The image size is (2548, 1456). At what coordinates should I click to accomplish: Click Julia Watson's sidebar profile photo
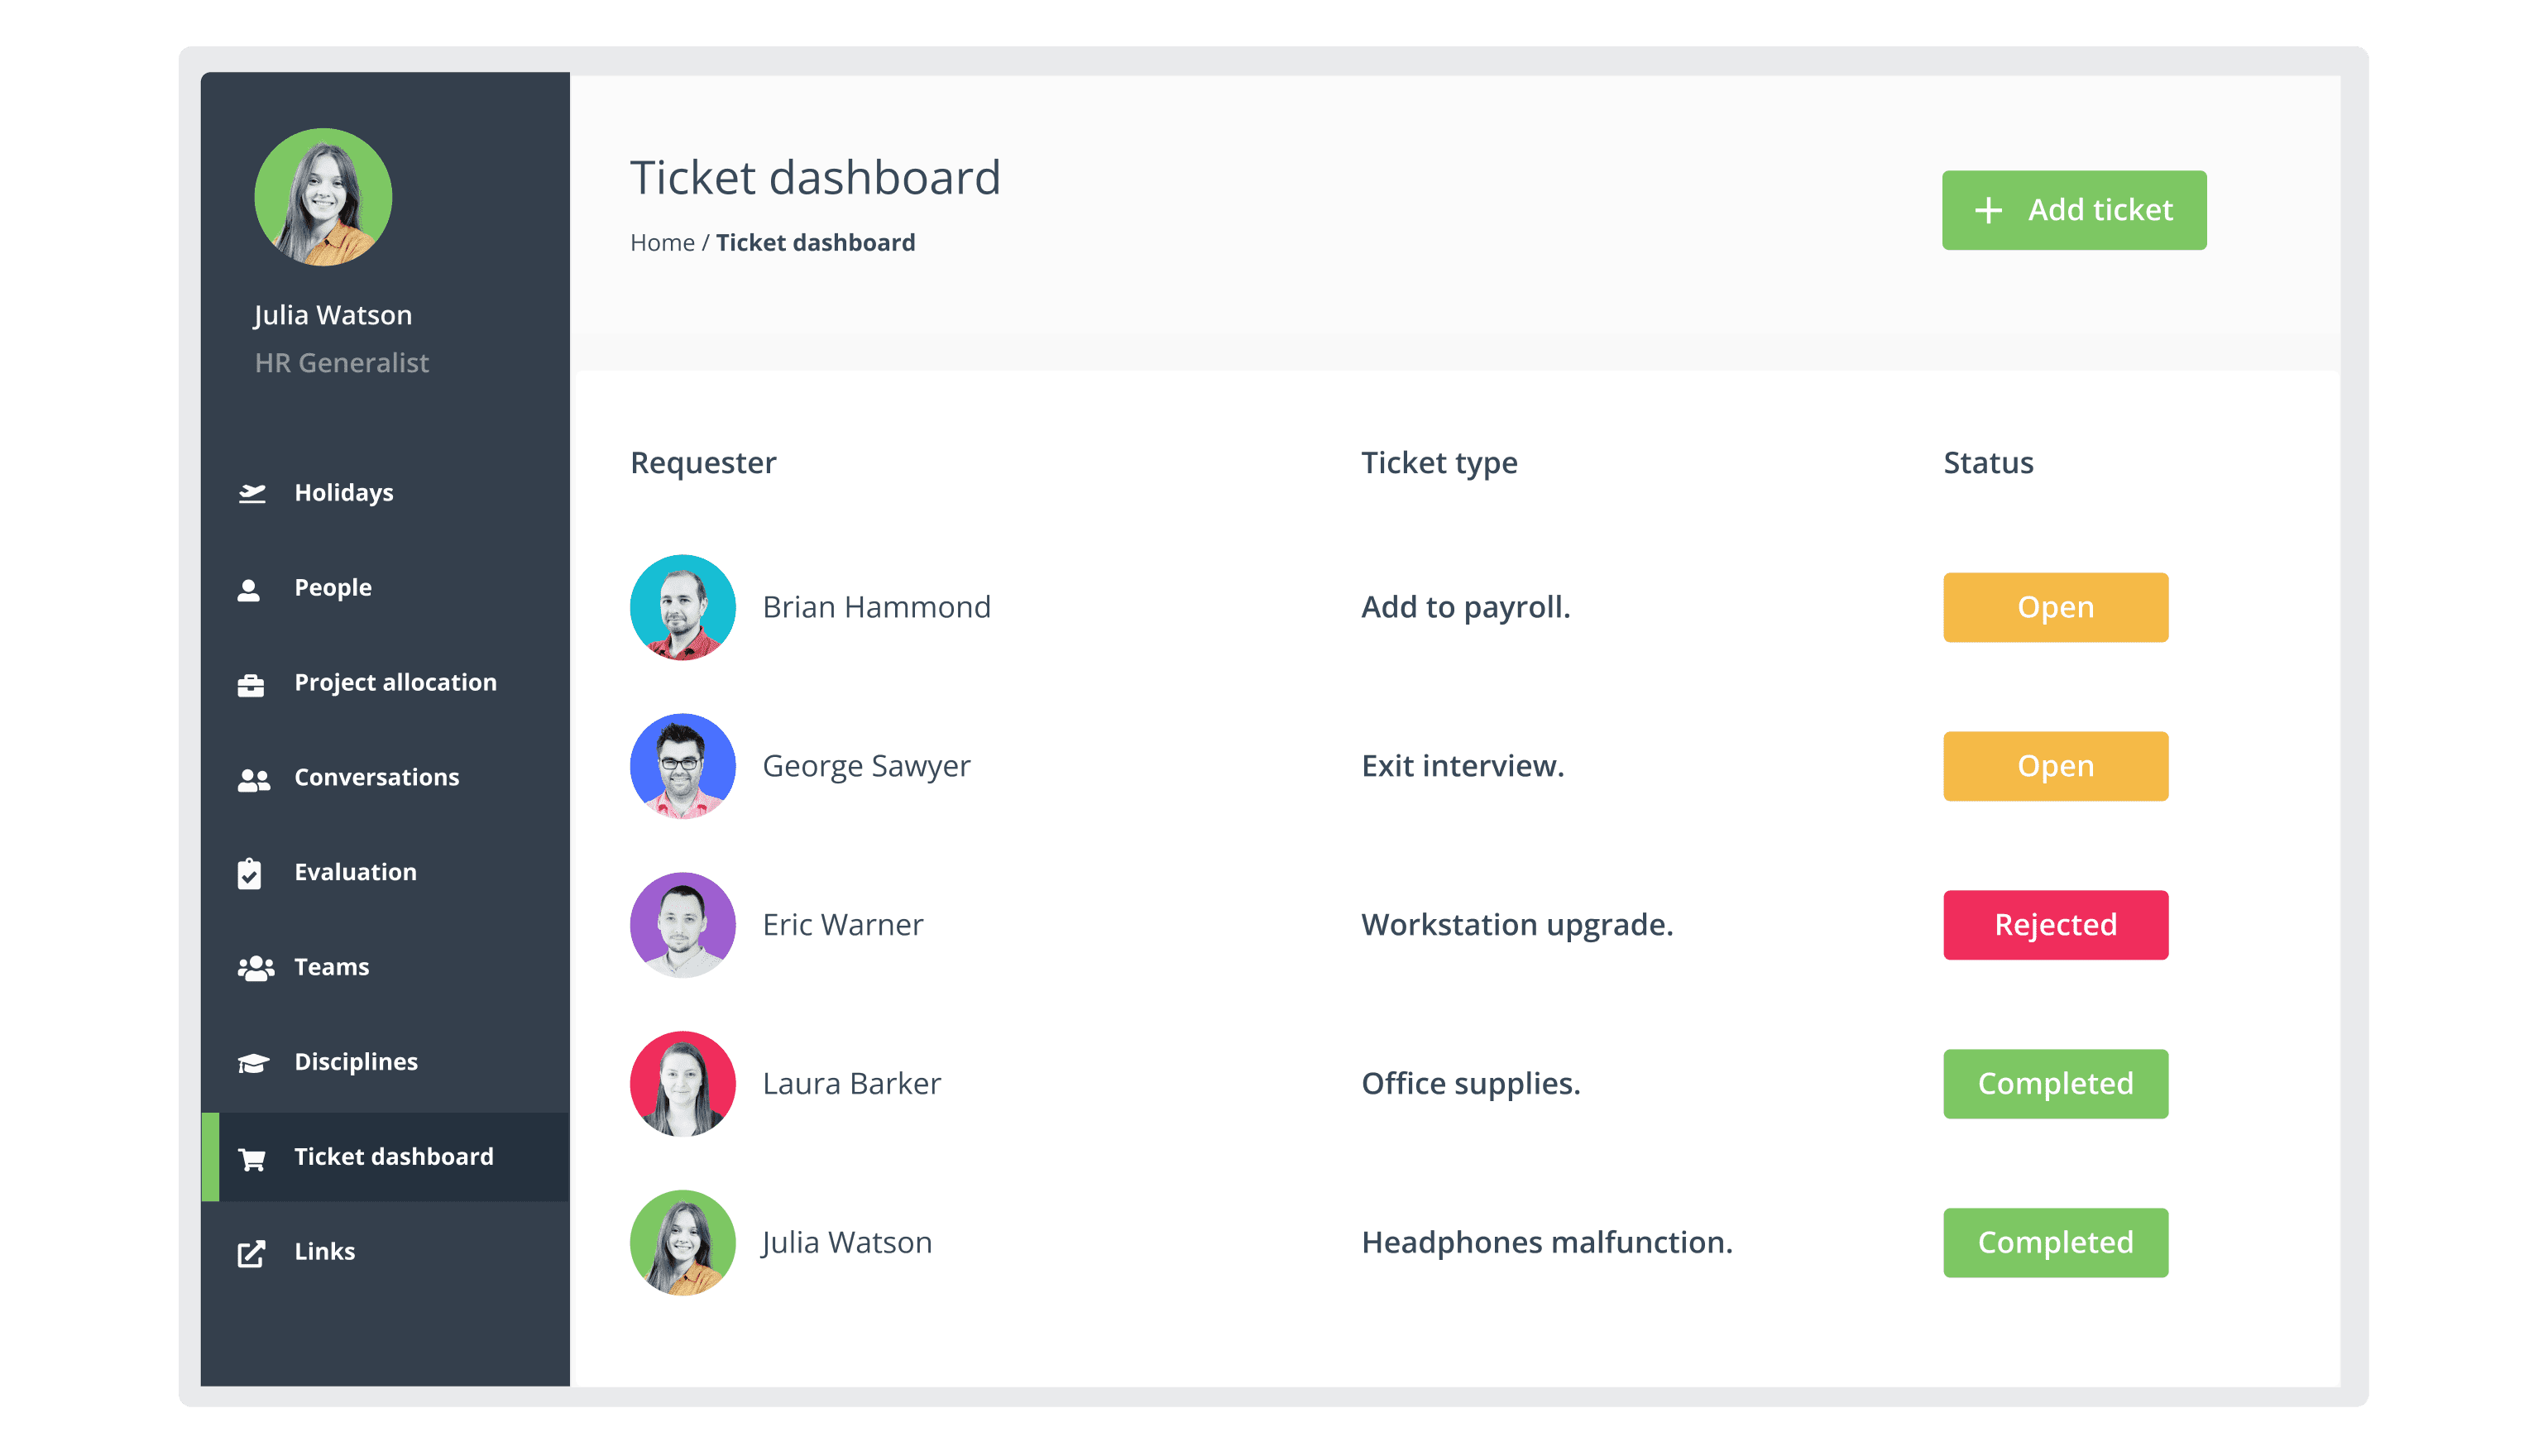click(x=323, y=197)
